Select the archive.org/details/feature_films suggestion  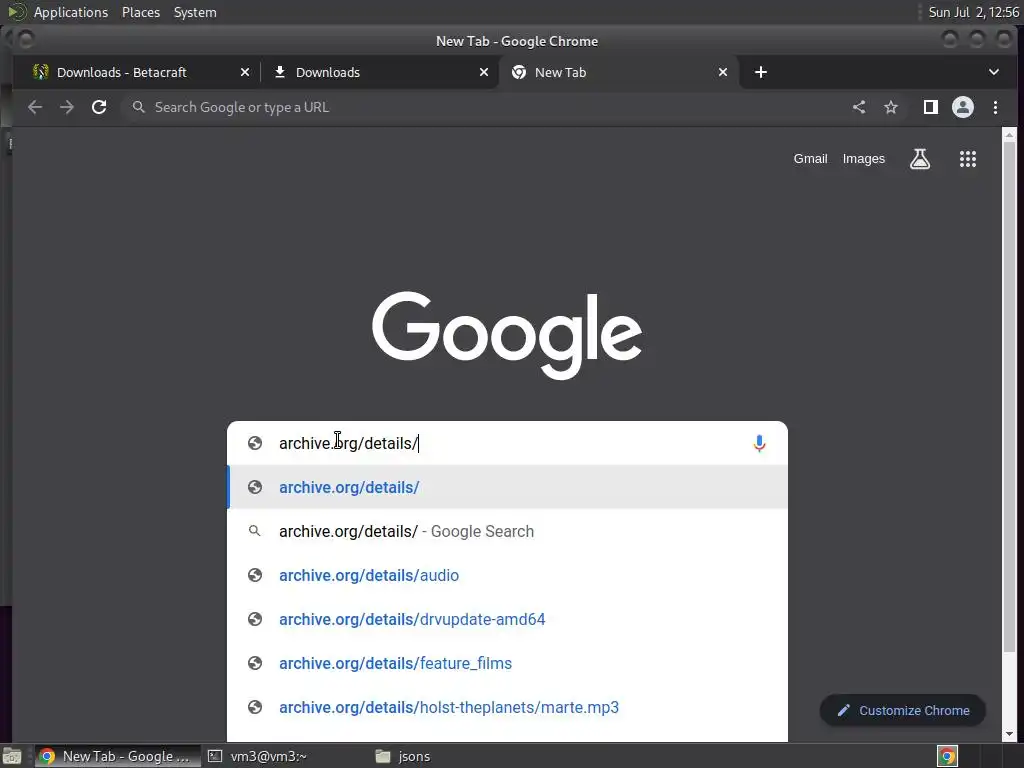(507, 663)
